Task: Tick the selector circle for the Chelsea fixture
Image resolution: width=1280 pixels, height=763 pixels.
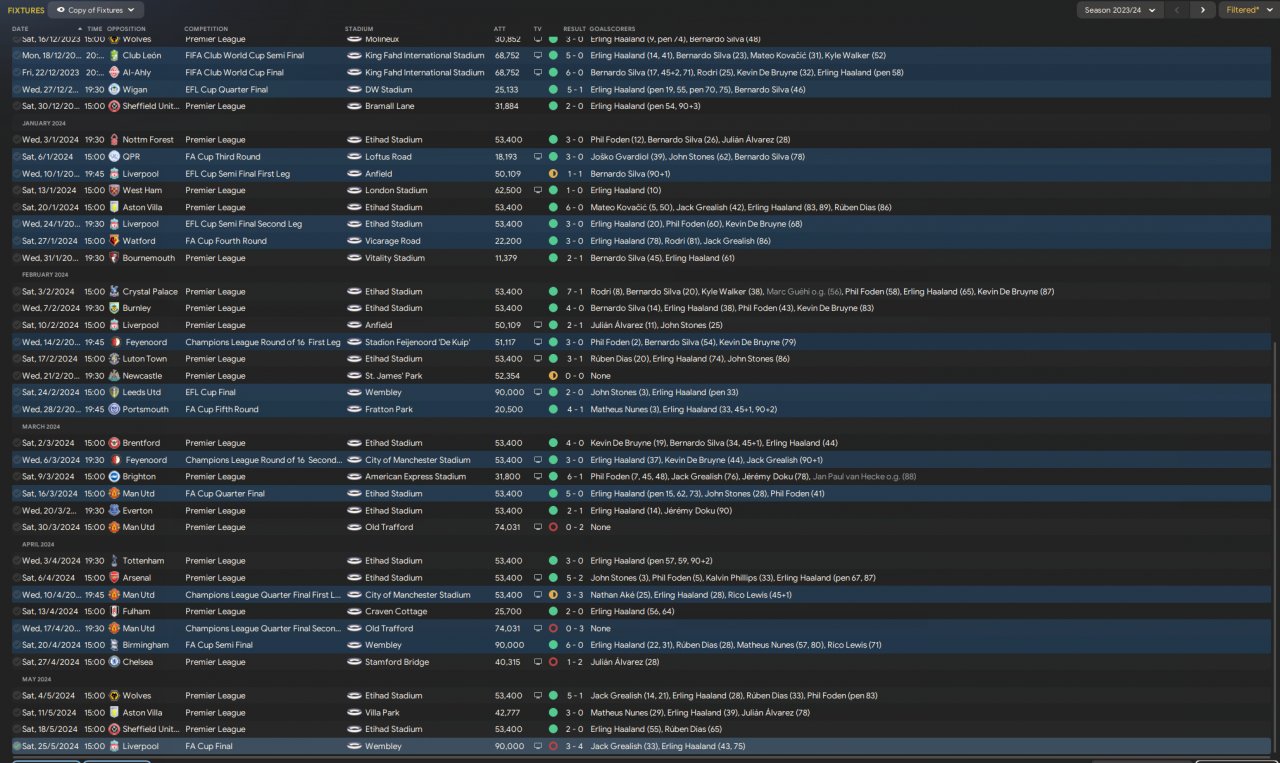Action: coord(16,662)
